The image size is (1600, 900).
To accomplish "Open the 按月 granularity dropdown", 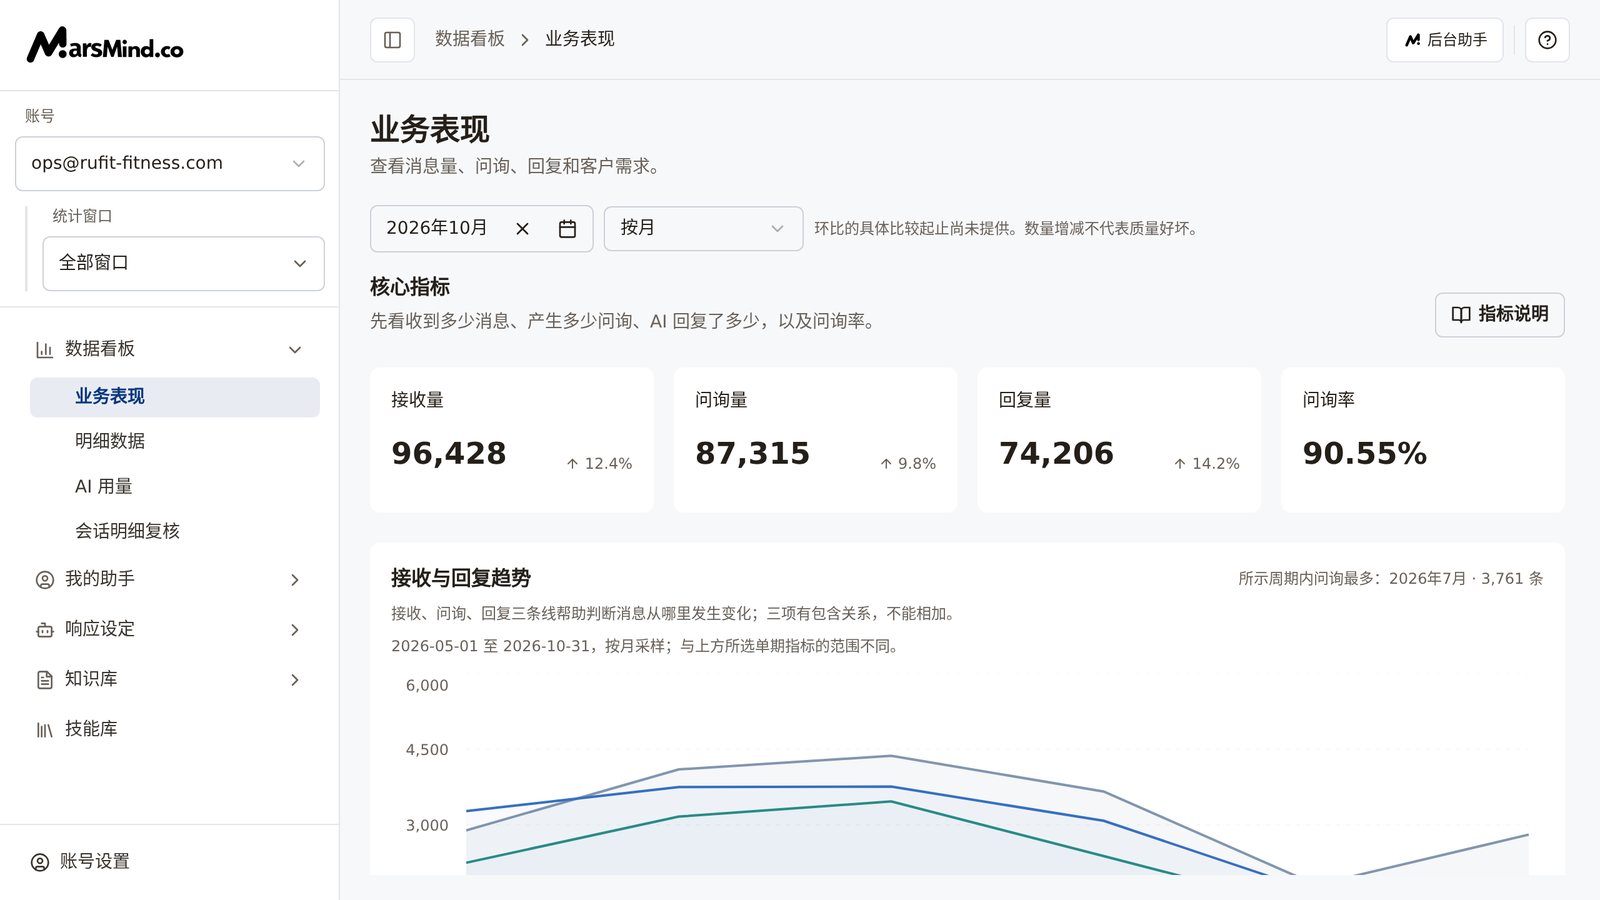I will coord(703,229).
